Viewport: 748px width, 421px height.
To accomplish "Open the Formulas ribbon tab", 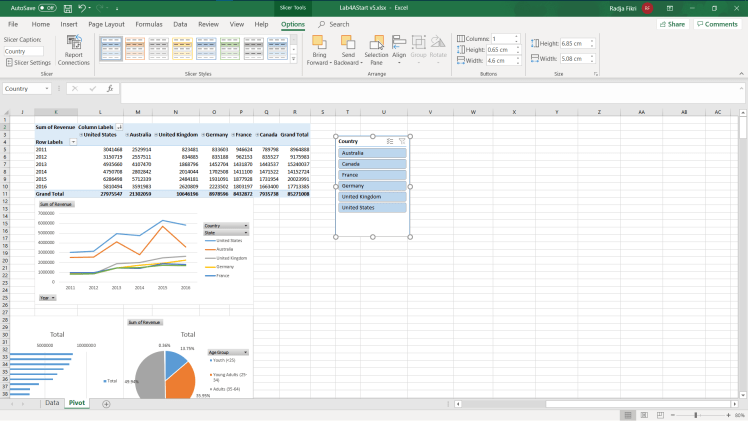I will [149, 23].
